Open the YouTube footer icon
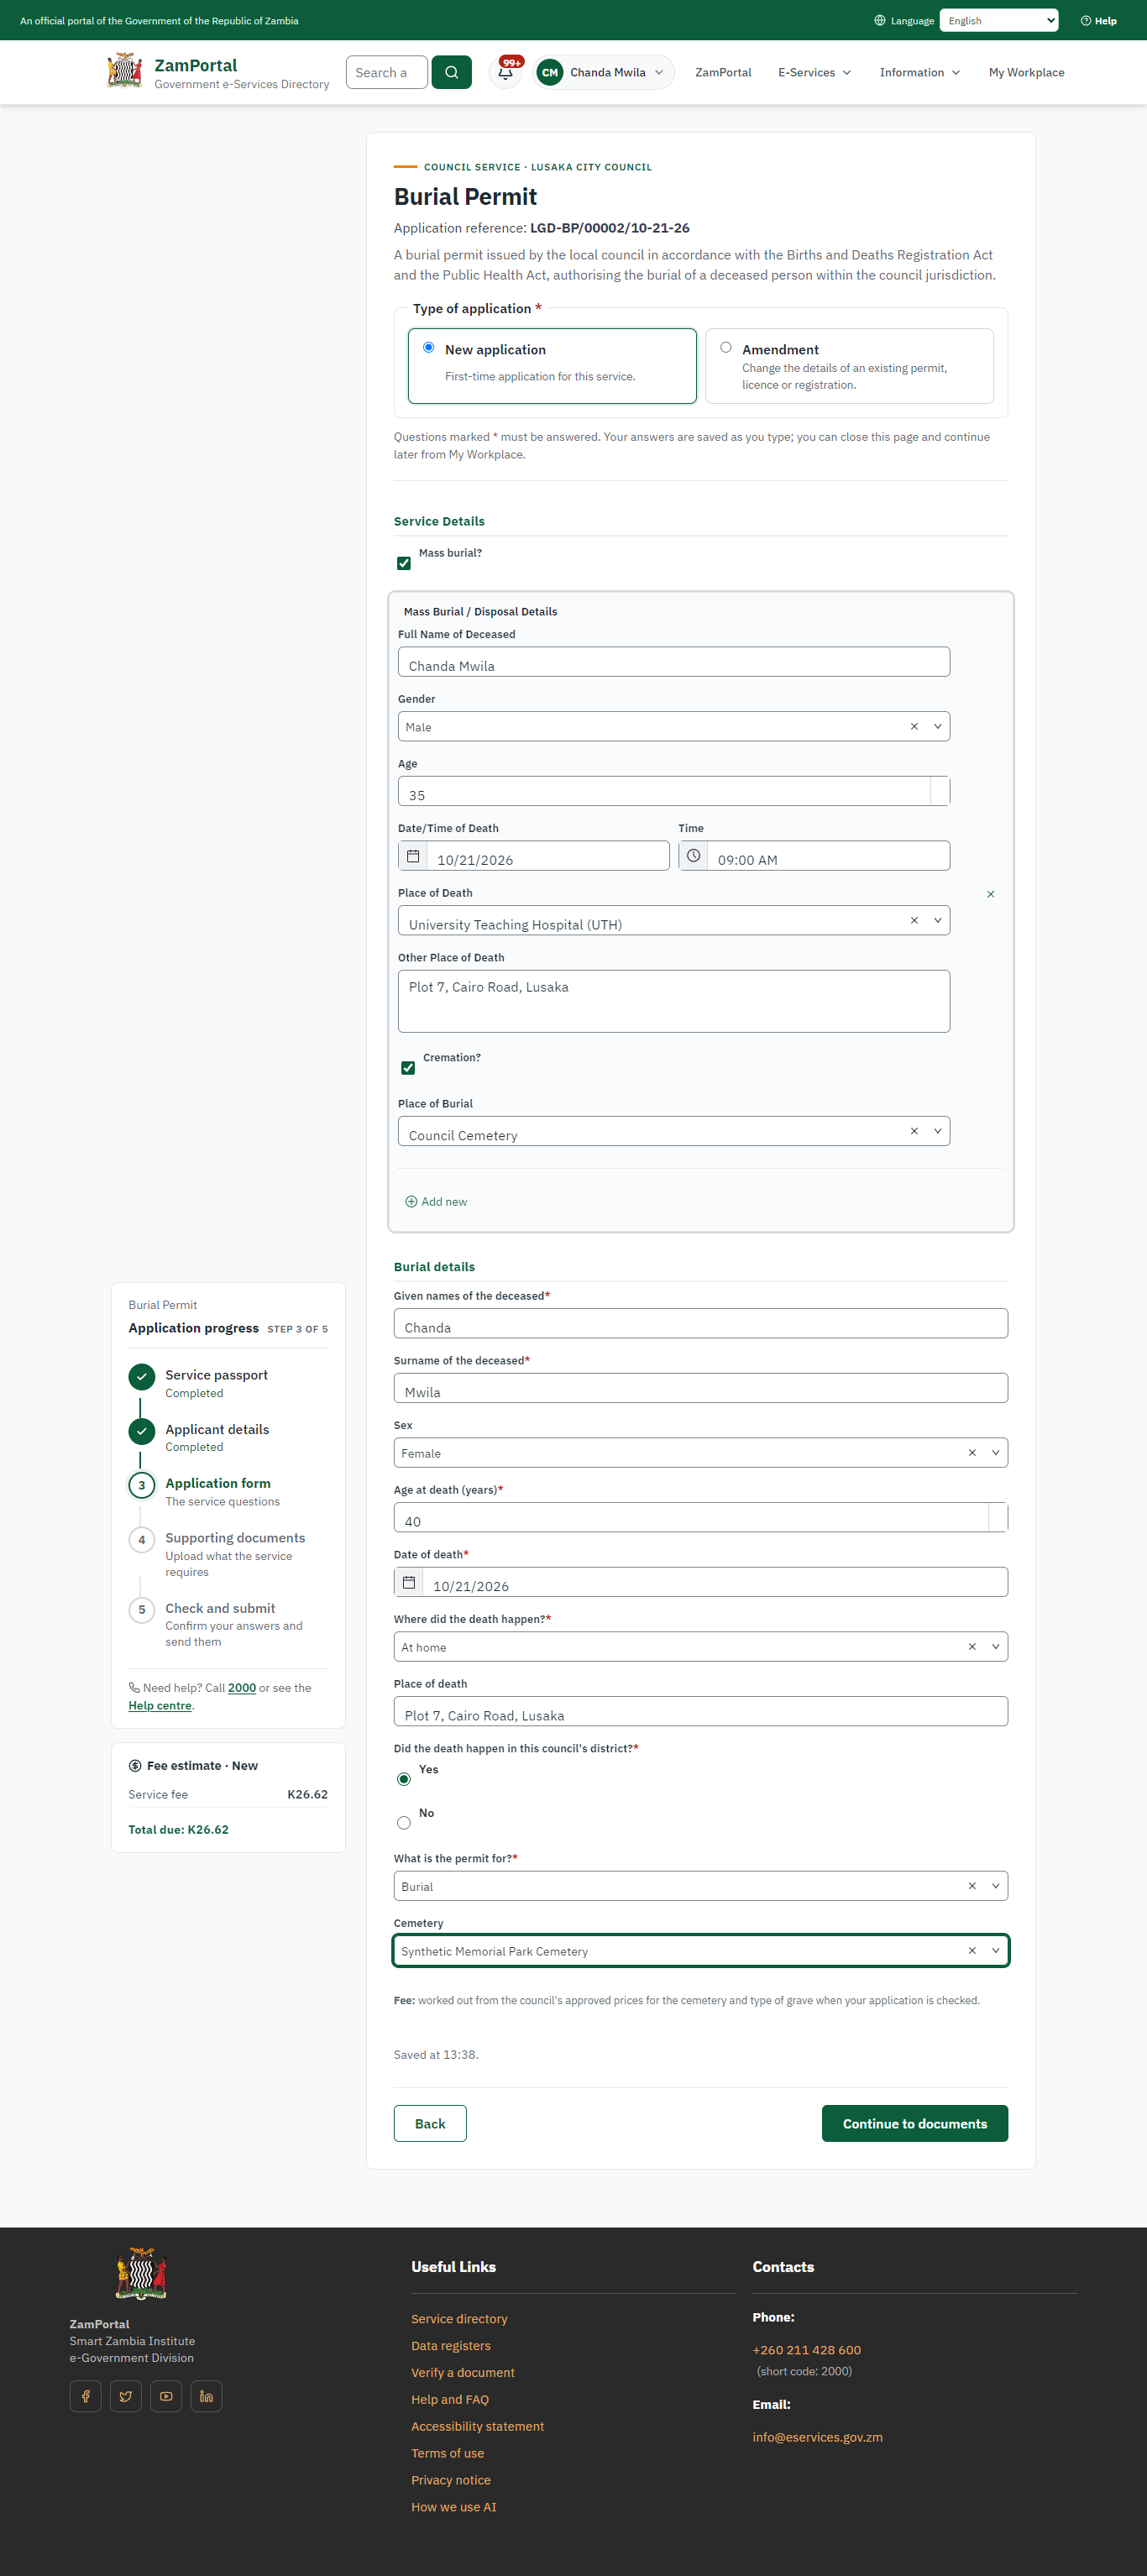 pyautogui.click(x=166, y=2396)
